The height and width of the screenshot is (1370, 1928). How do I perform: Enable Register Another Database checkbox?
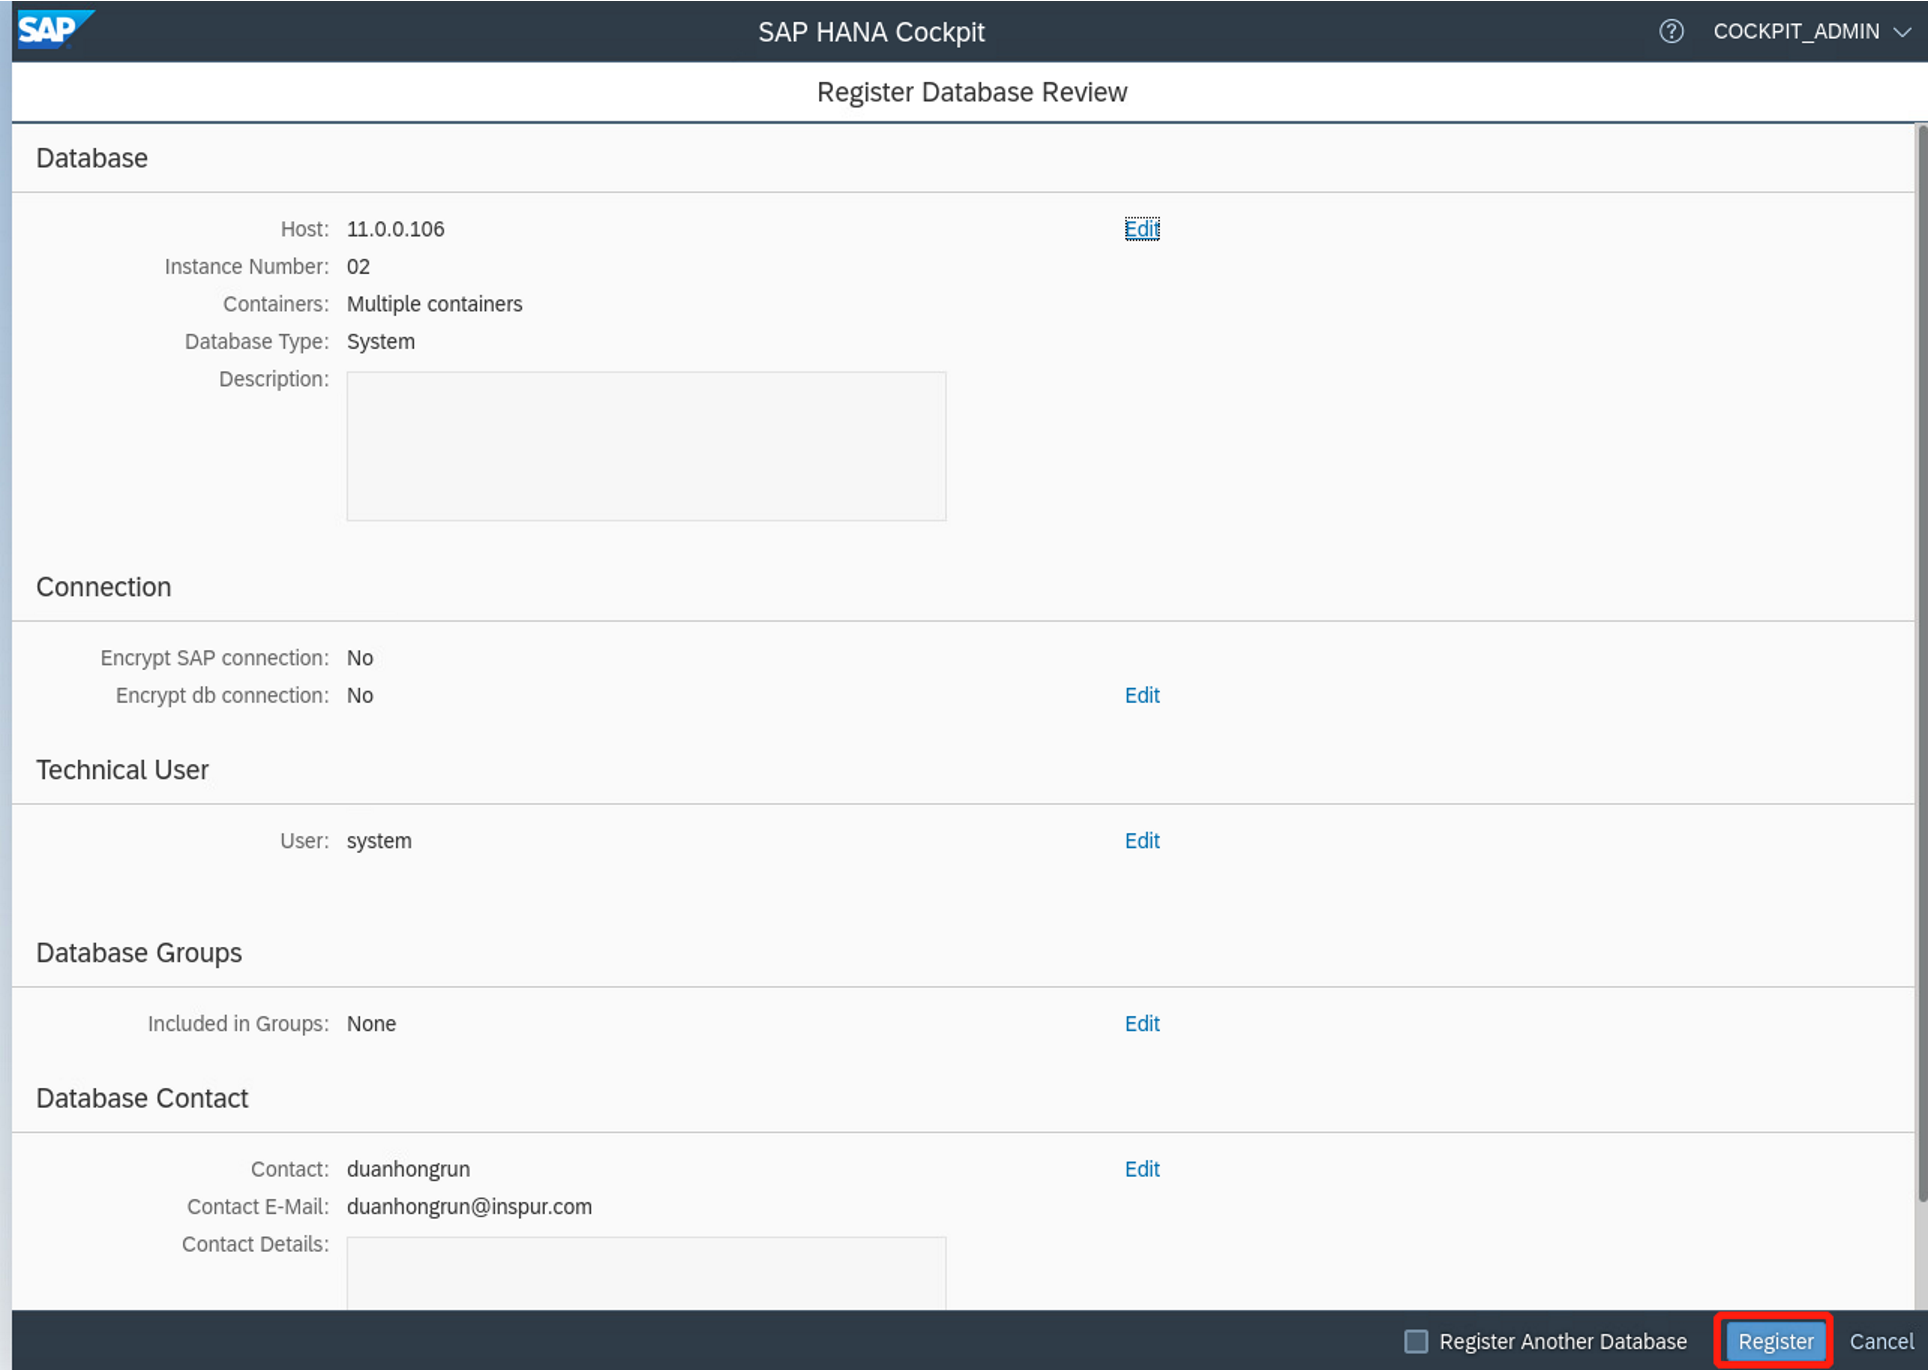coord(1416,1341)
